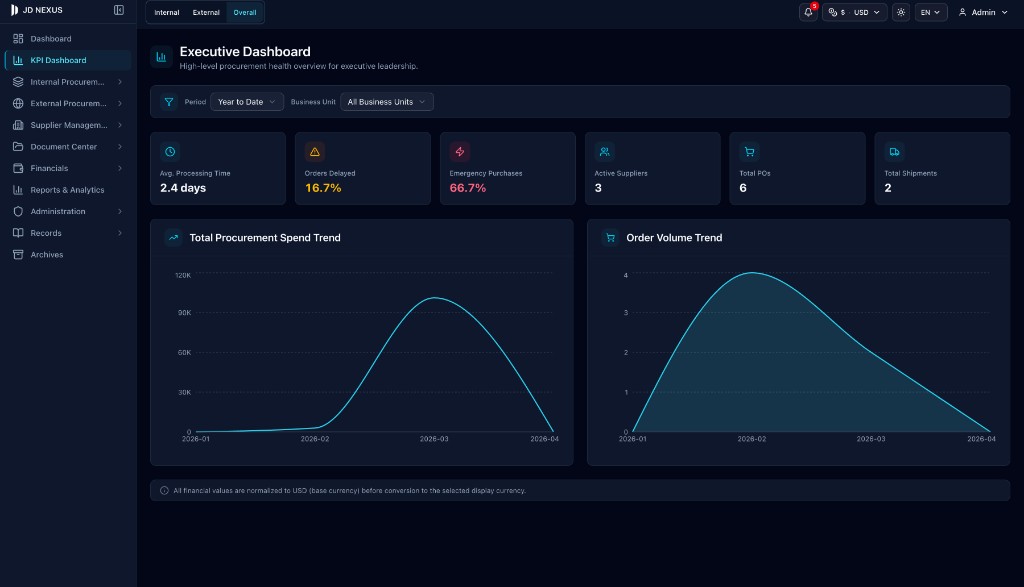Click the Orders Delayed warning icon
The image size is (1024, 587).
coord(315,151)
